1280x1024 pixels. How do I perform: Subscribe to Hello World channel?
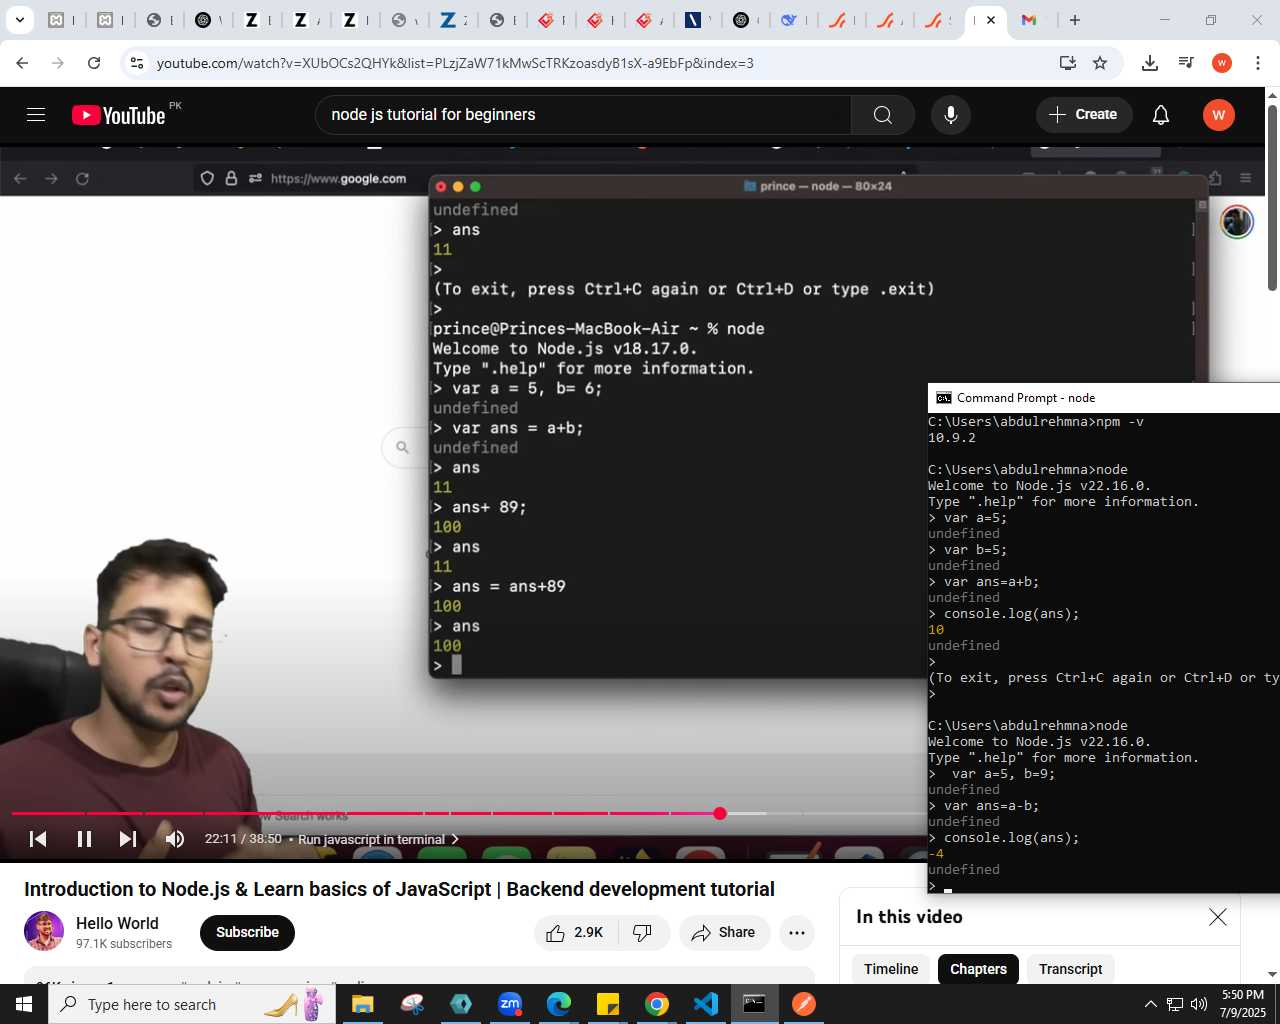[x=248, y=933]
